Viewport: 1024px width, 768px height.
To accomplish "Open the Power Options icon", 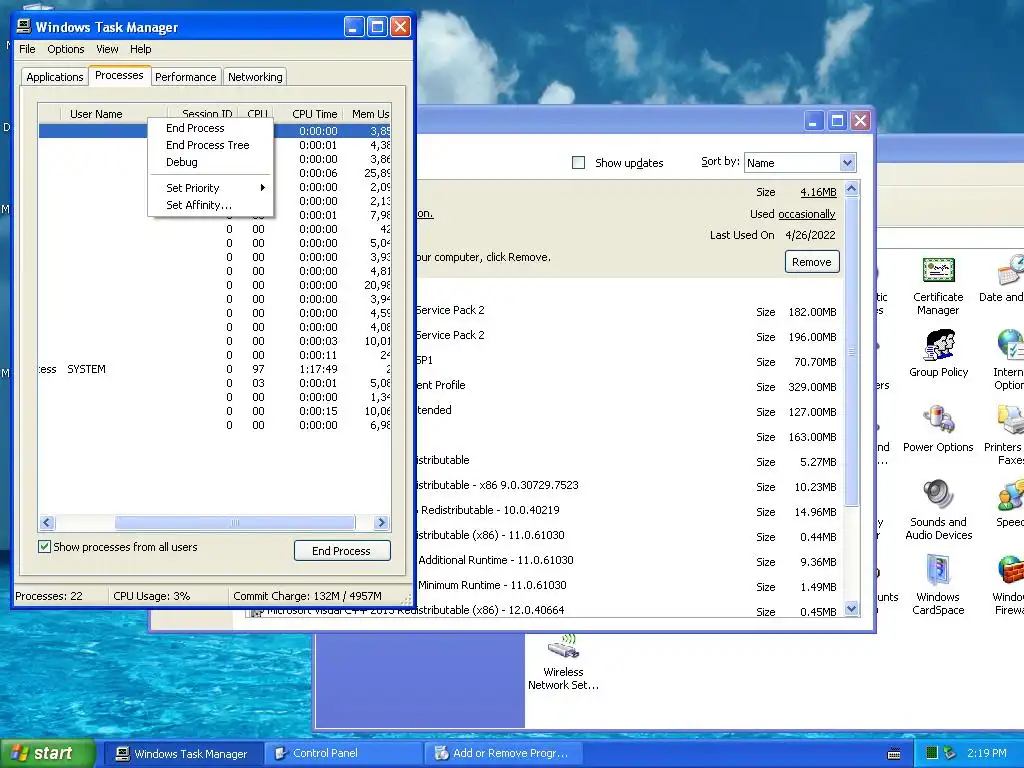I will (938, 428).
